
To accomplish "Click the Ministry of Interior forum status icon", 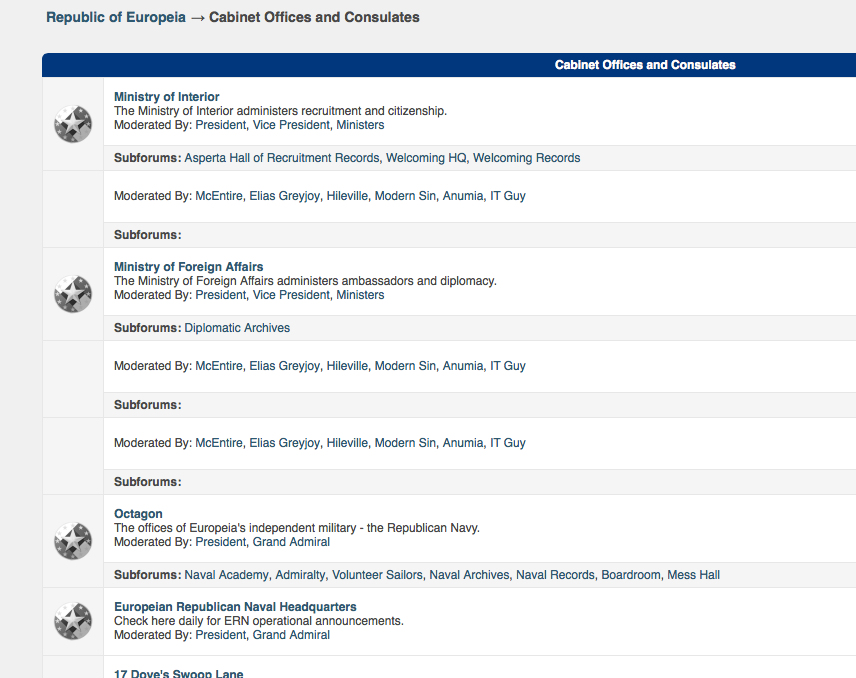I will coord(73,125).
